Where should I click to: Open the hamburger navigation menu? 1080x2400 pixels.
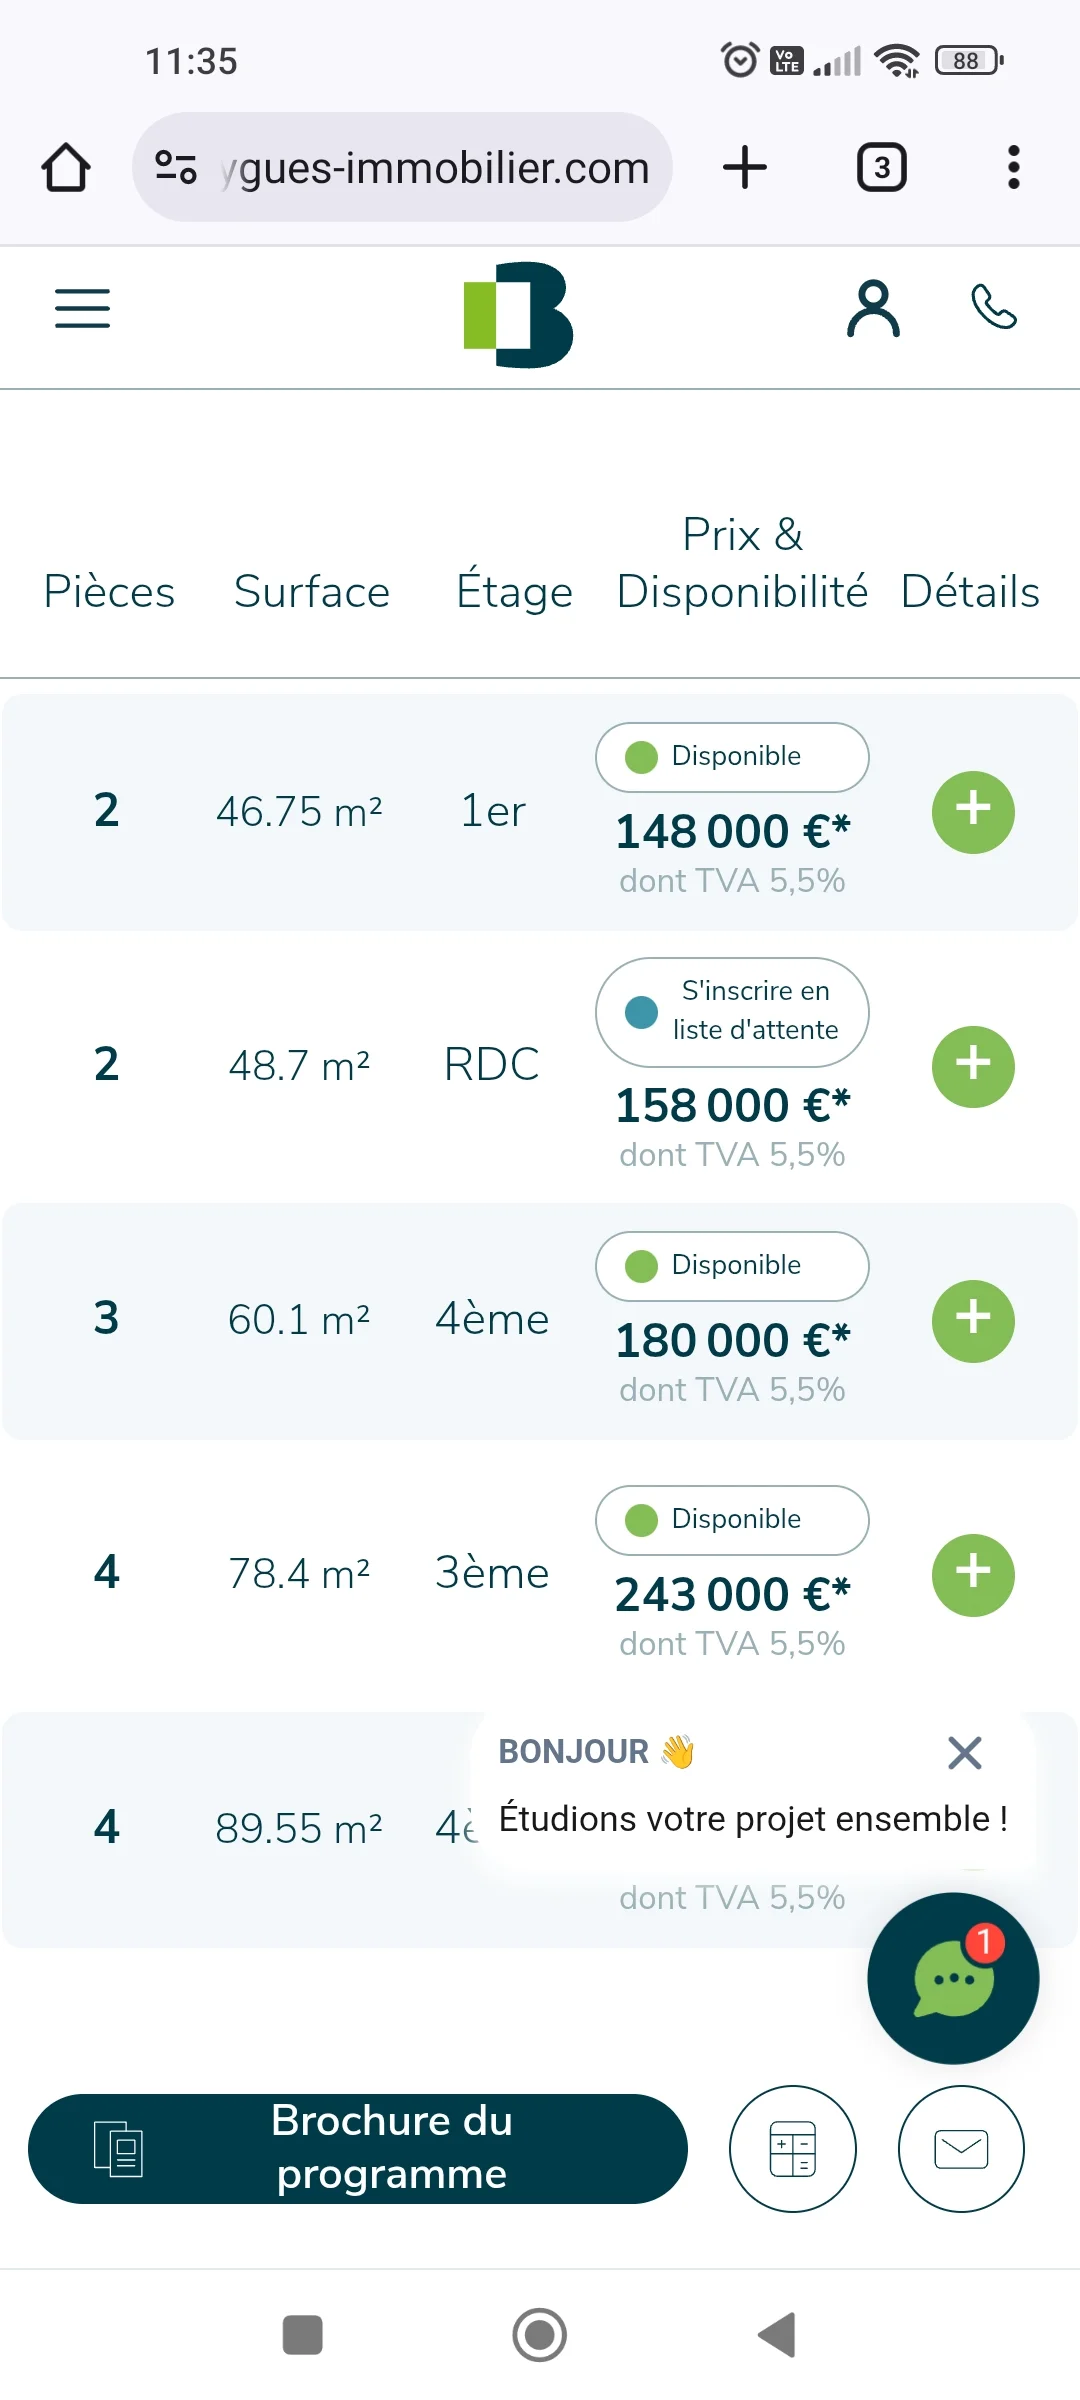(82, 308)
